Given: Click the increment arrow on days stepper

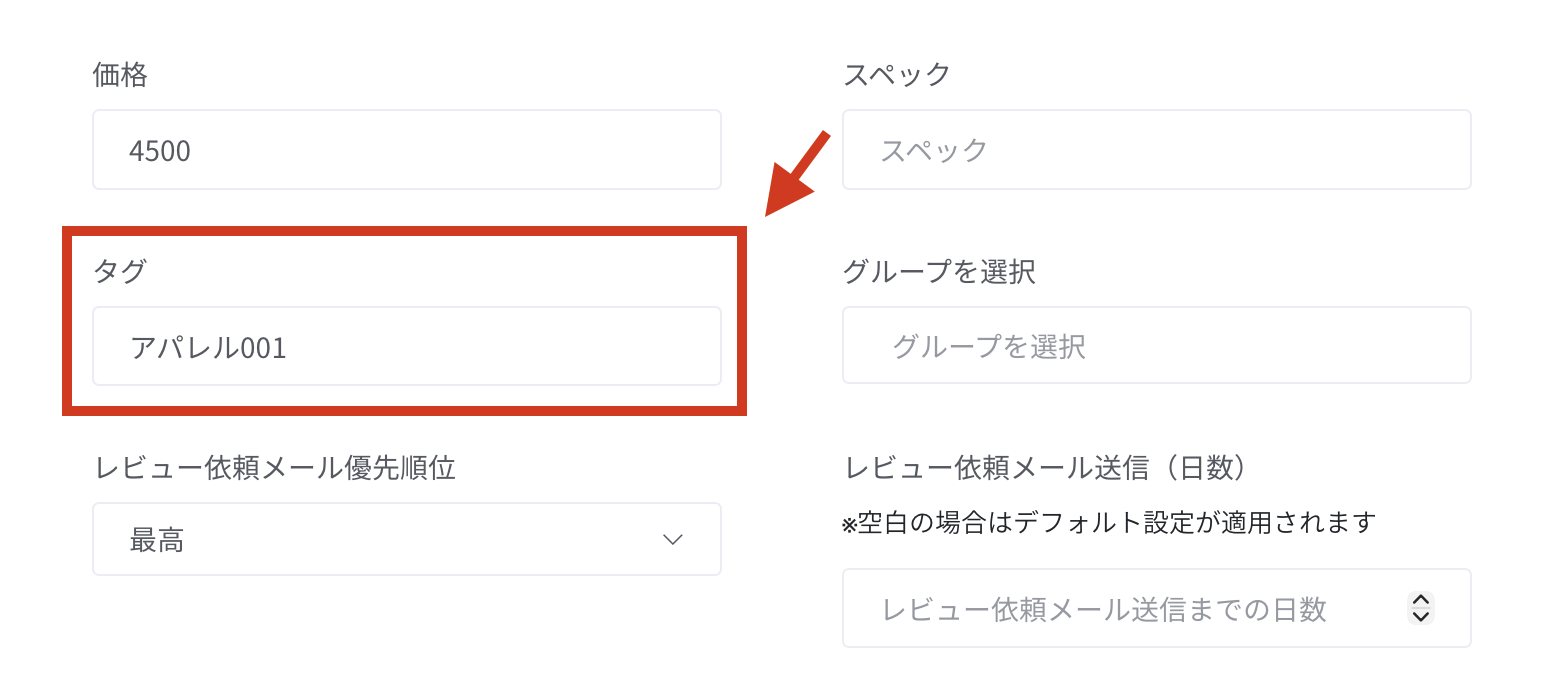Looking at the screenshot, I should (x=1420, y=600).
